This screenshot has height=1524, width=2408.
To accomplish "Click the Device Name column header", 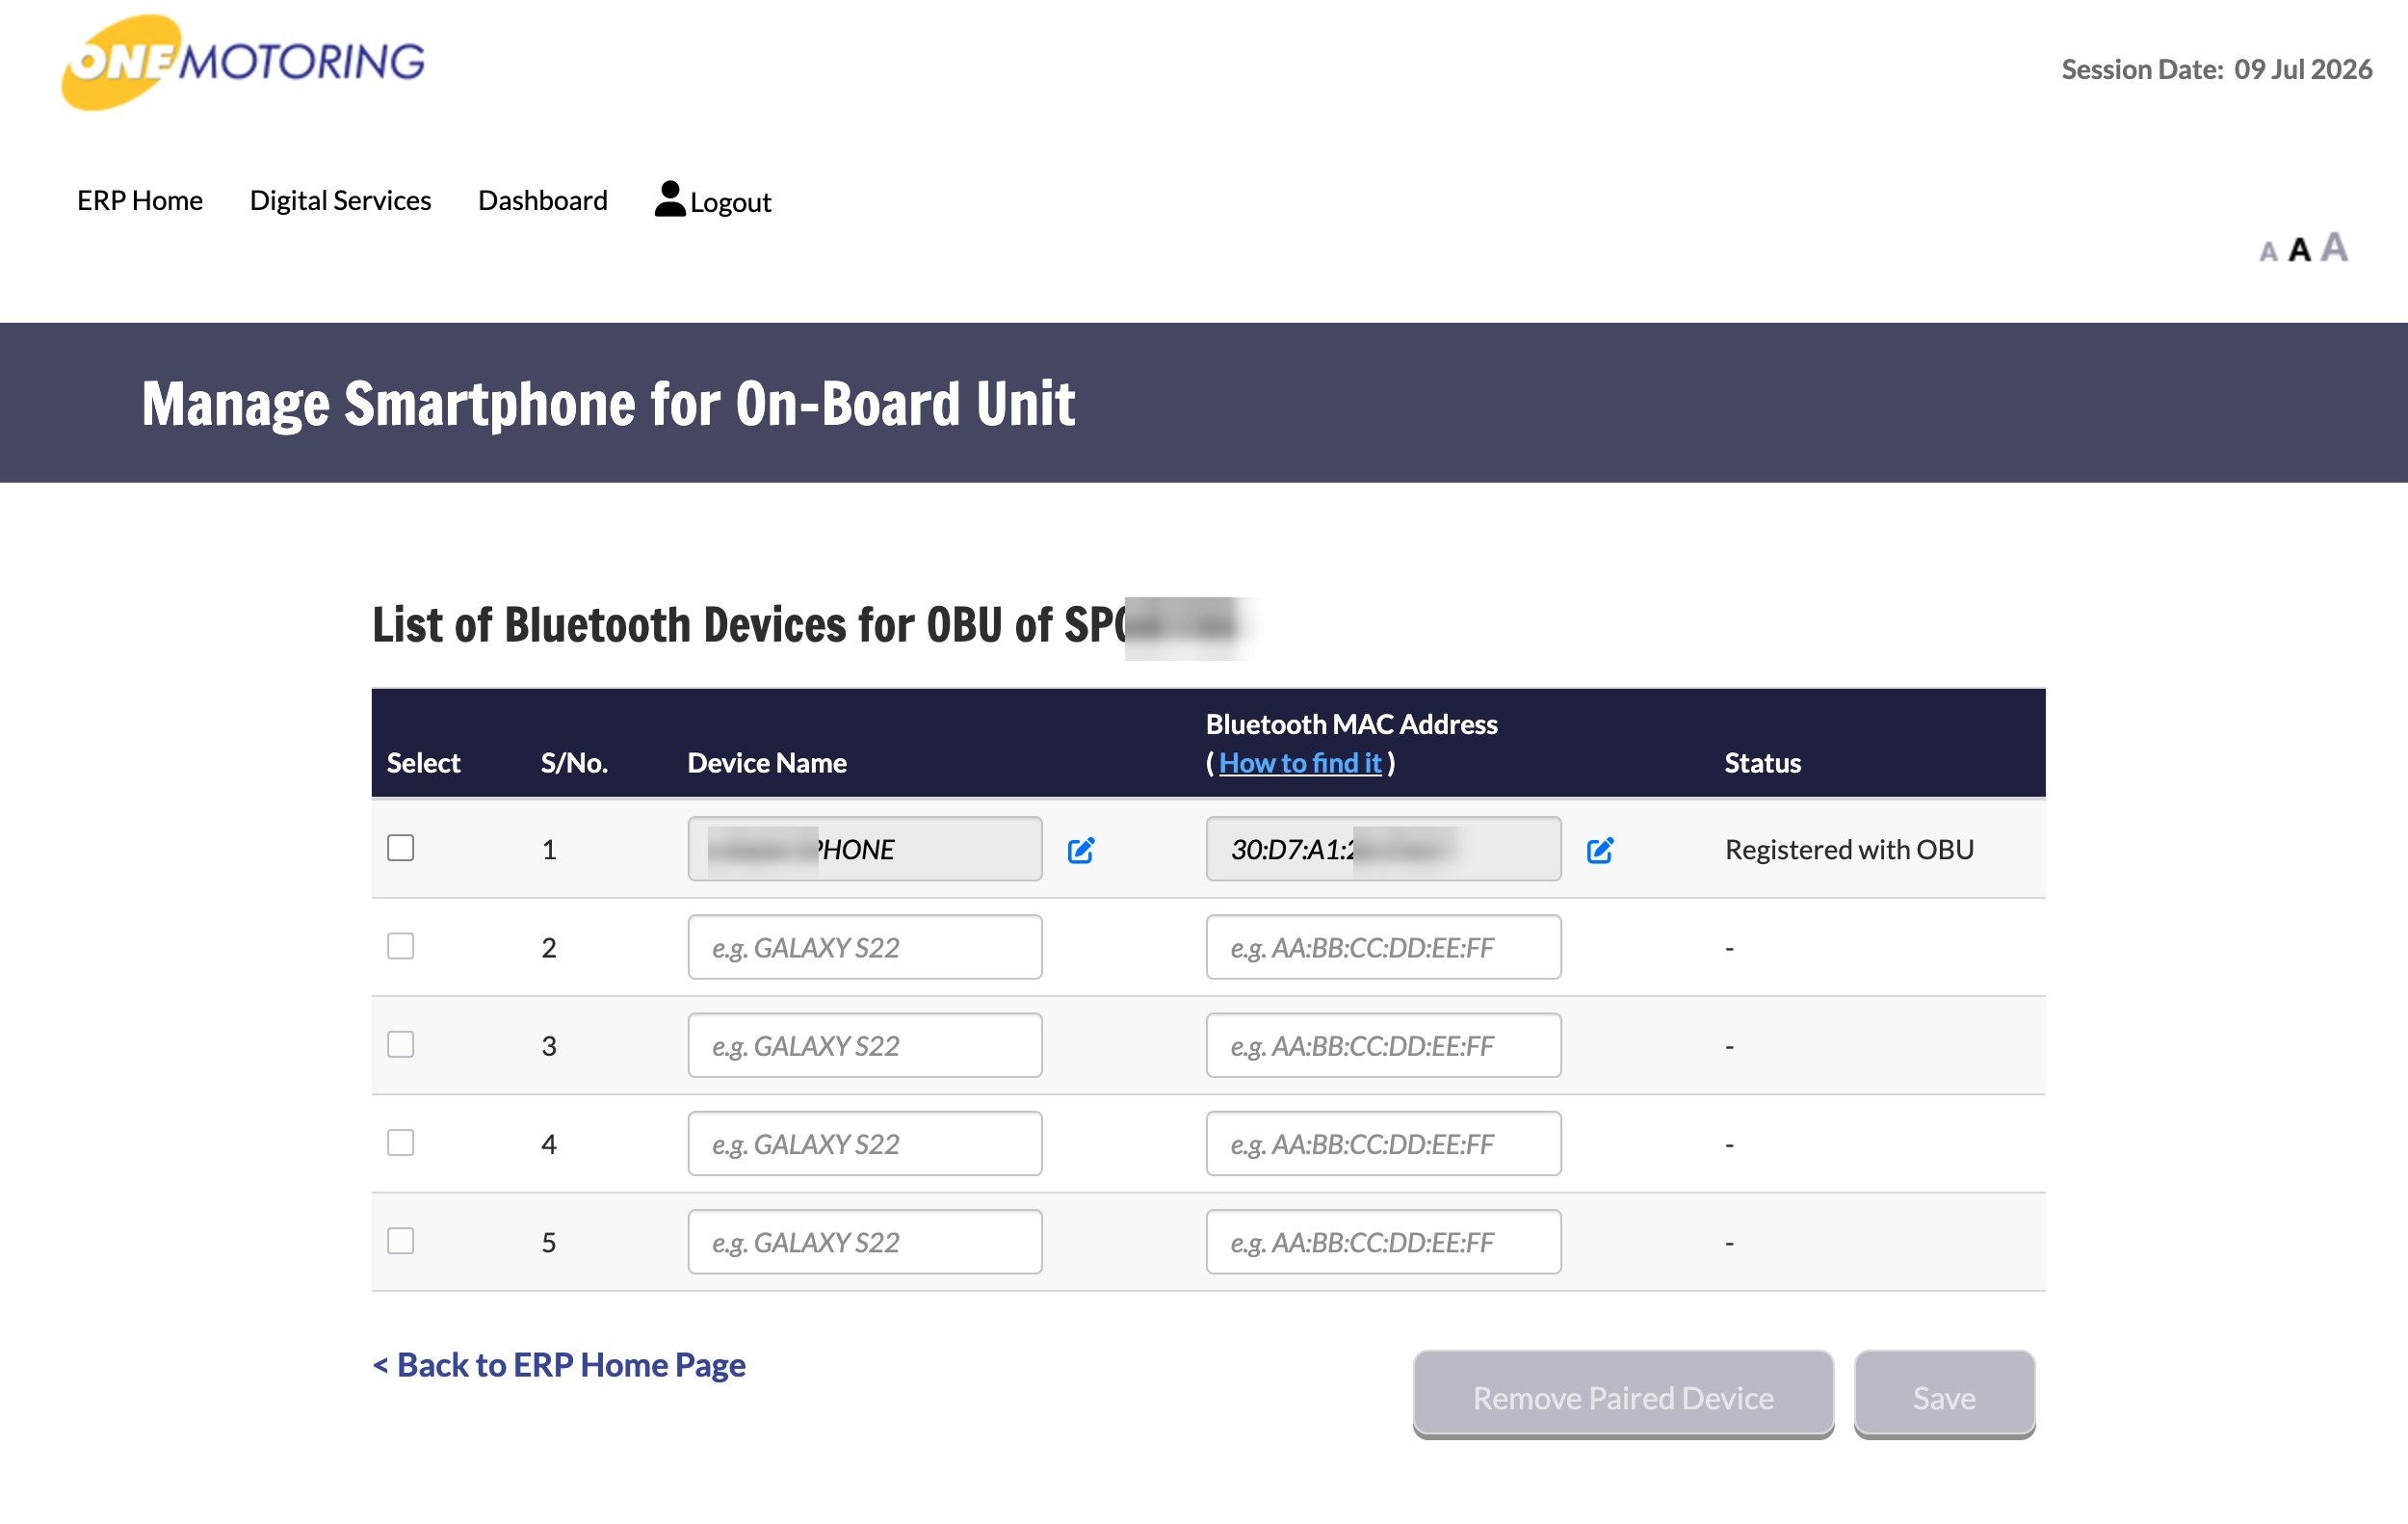I will click(767, 763).
